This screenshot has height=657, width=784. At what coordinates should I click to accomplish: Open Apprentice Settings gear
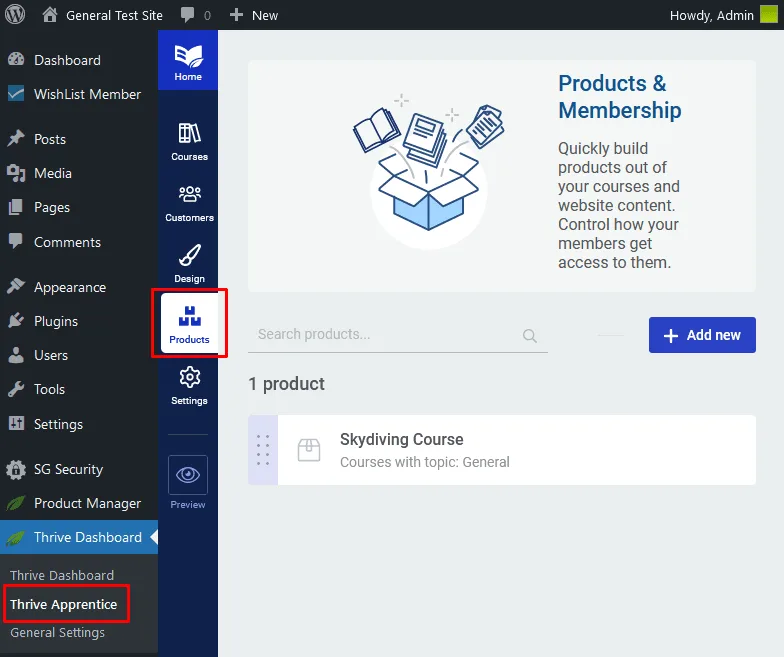point(189,386)
